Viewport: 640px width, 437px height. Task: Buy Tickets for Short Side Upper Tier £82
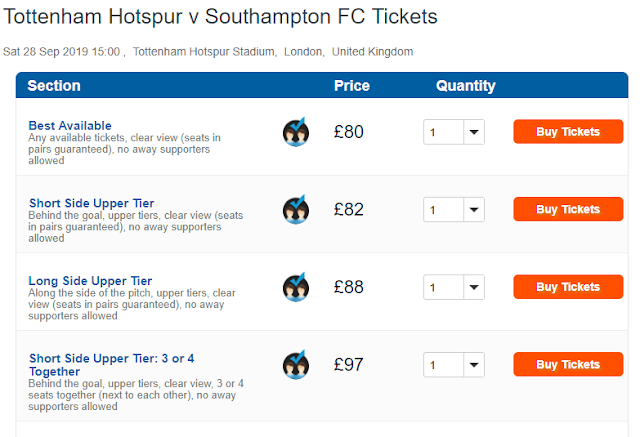click(x=567, y=210)
